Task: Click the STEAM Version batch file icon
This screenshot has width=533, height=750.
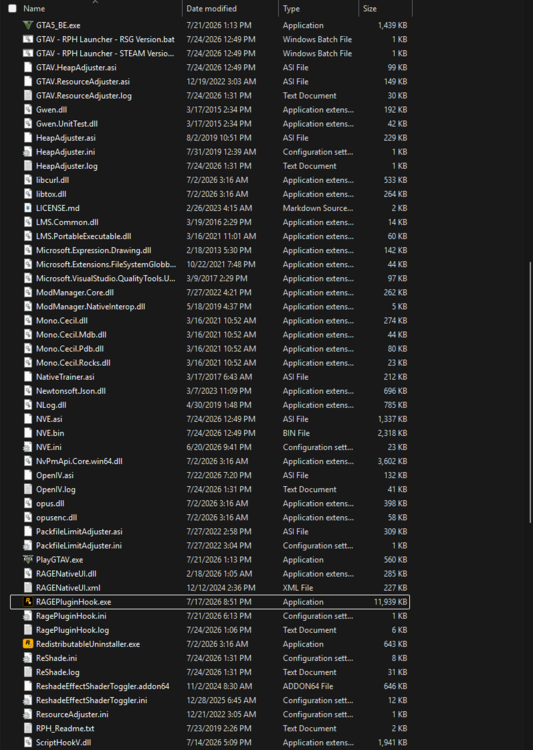Action: click(x=28, y=54)
